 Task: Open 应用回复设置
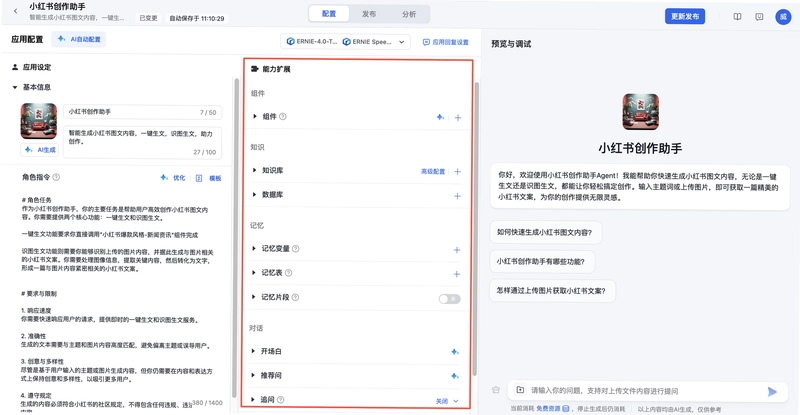pyautogui.click(x=445, y=42)
